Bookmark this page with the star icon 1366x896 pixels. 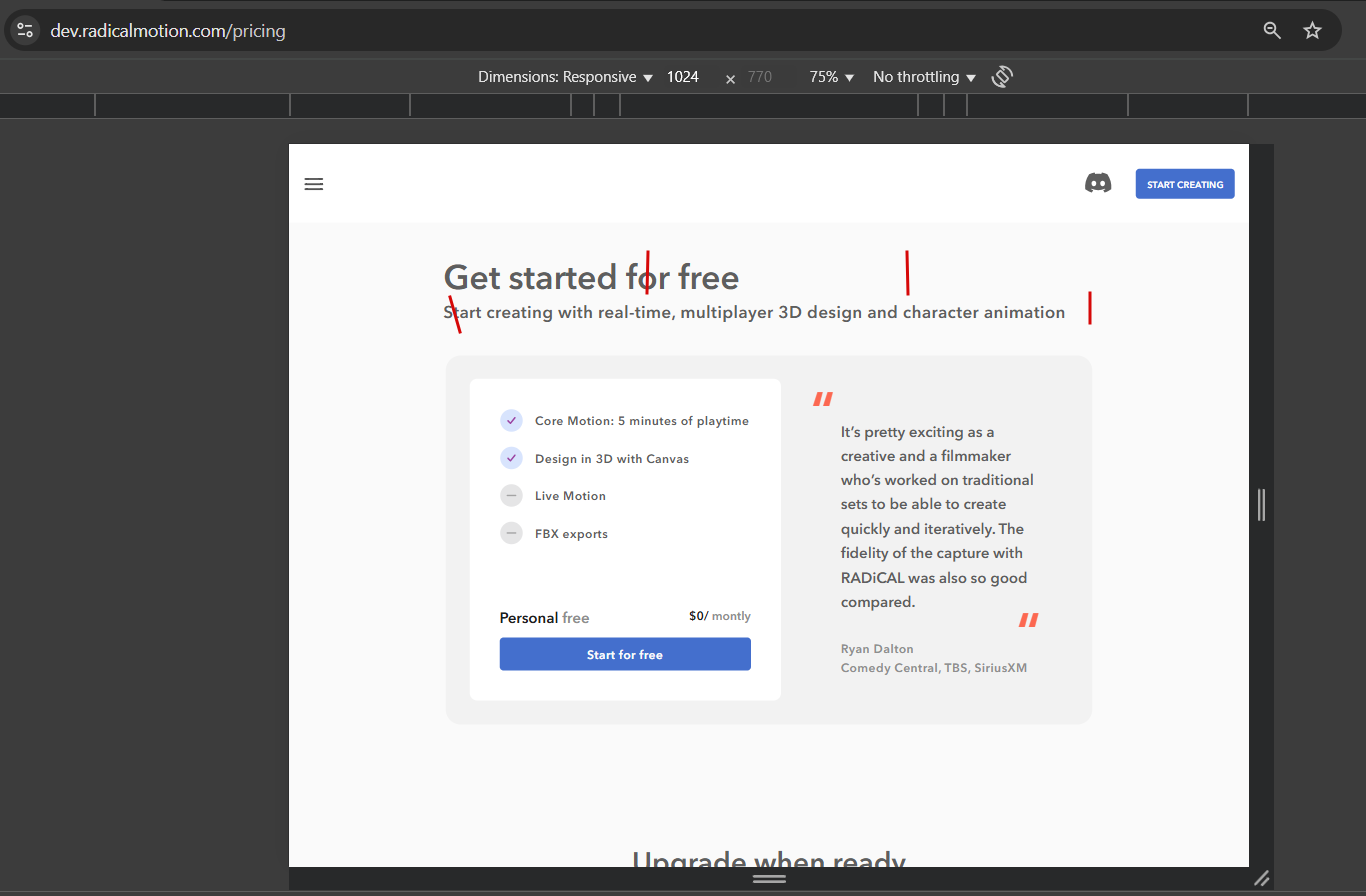click(x=1313, y=31)
